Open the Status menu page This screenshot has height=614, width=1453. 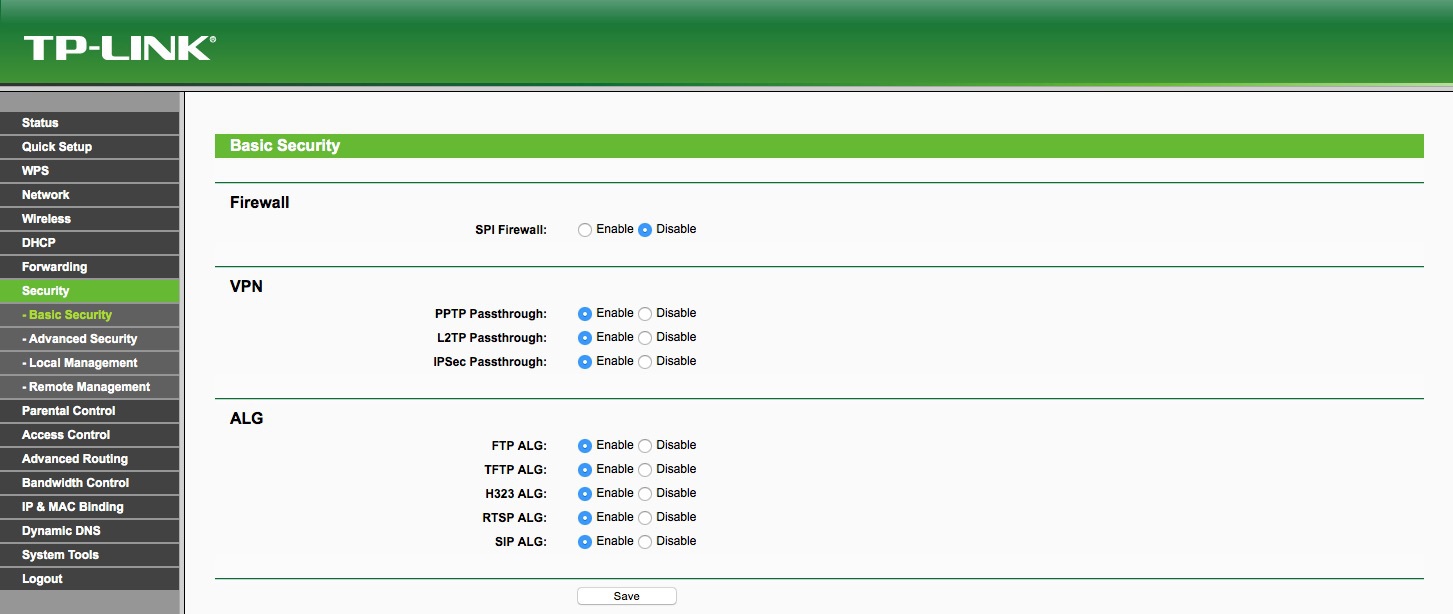click(40, 123)
